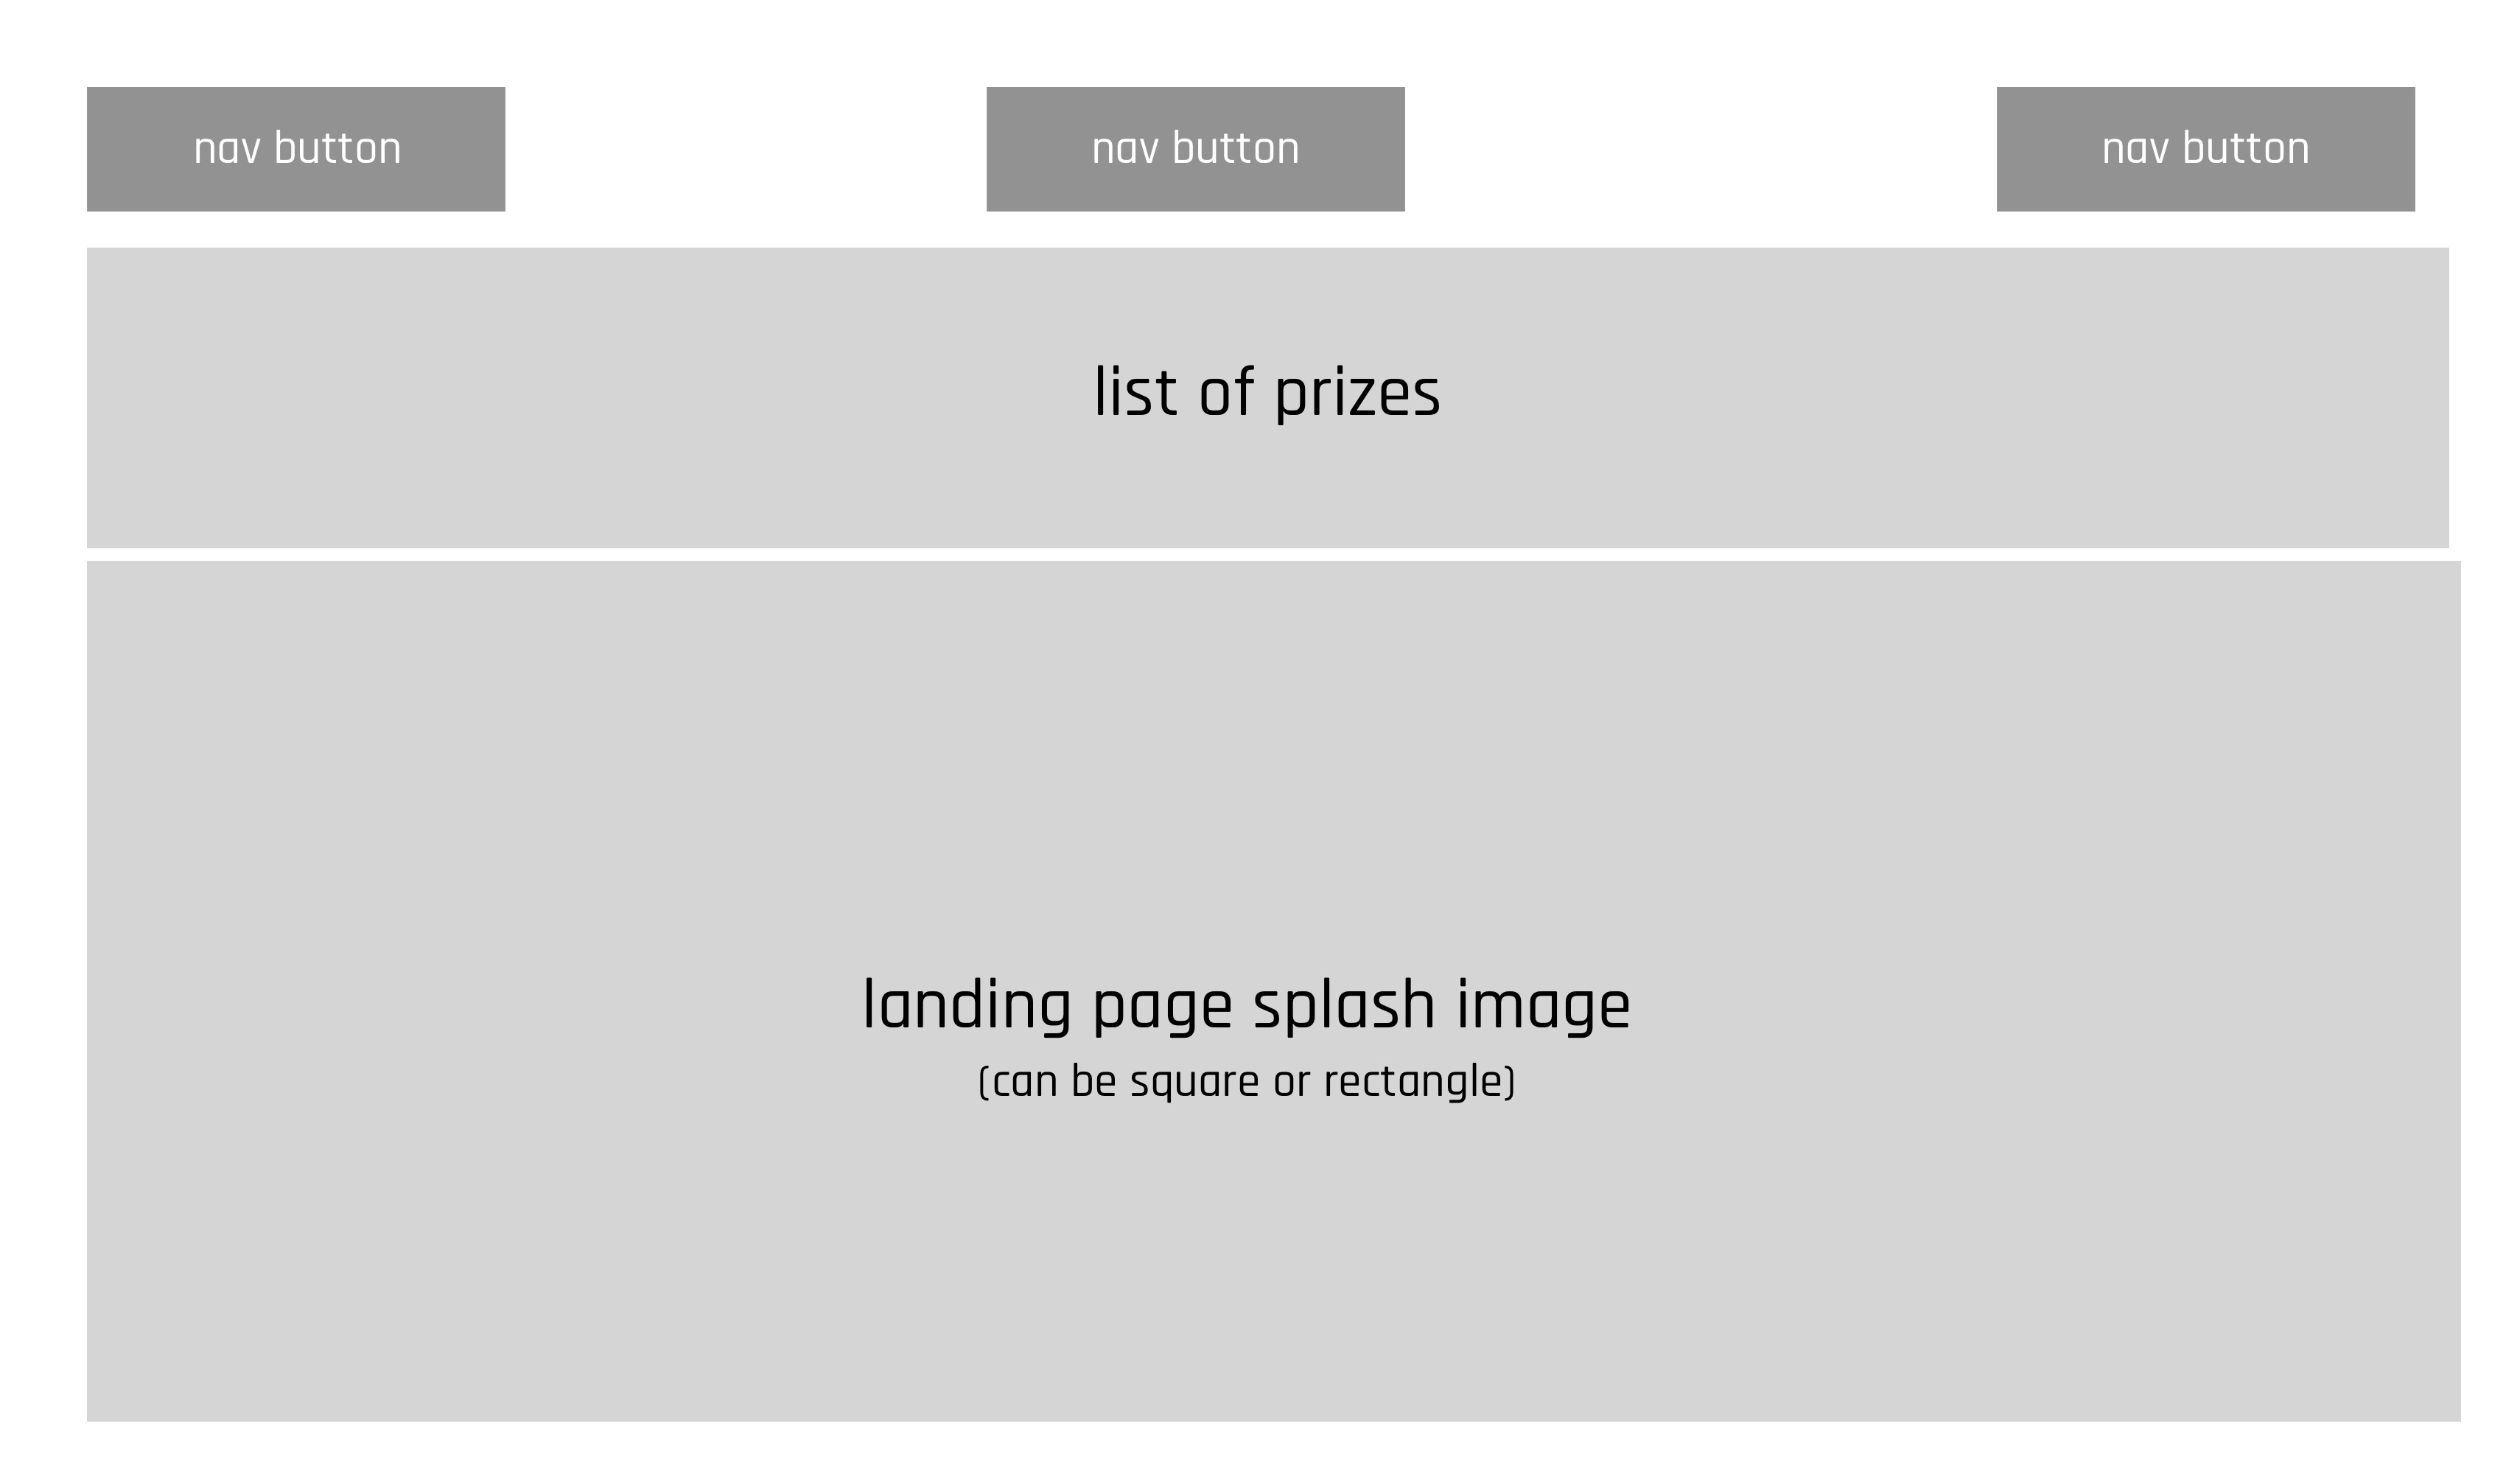Screen dimensions: 2520x1474
Task: Click the large splash image placeholder
Action: click(x=1274, y=991)
